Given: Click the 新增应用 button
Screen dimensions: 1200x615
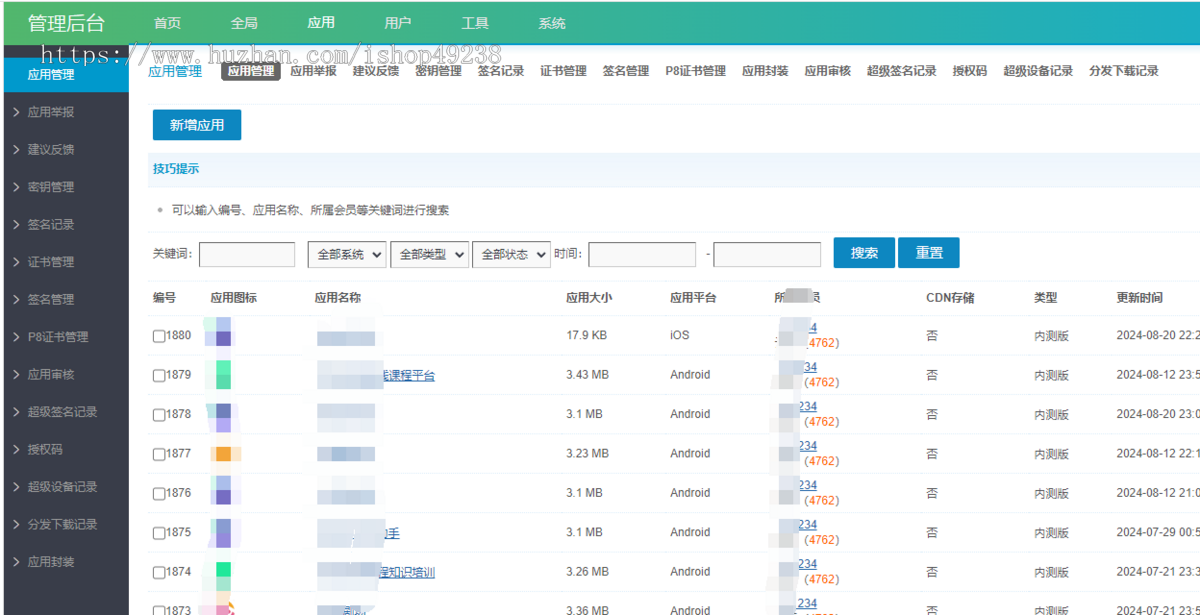Looking at the screenshot, I should [197, 125].
